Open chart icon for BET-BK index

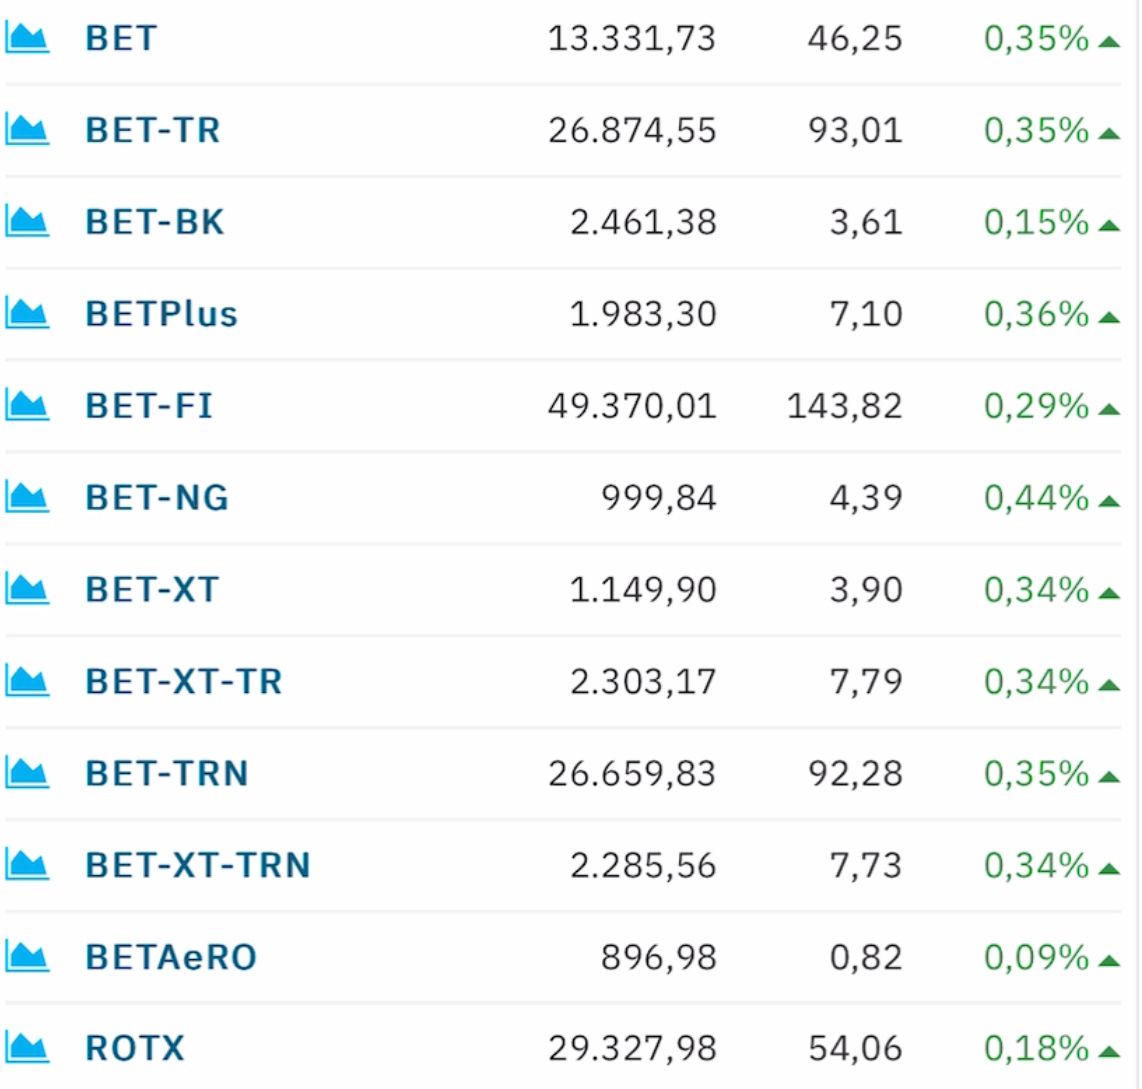click(27, 222)
